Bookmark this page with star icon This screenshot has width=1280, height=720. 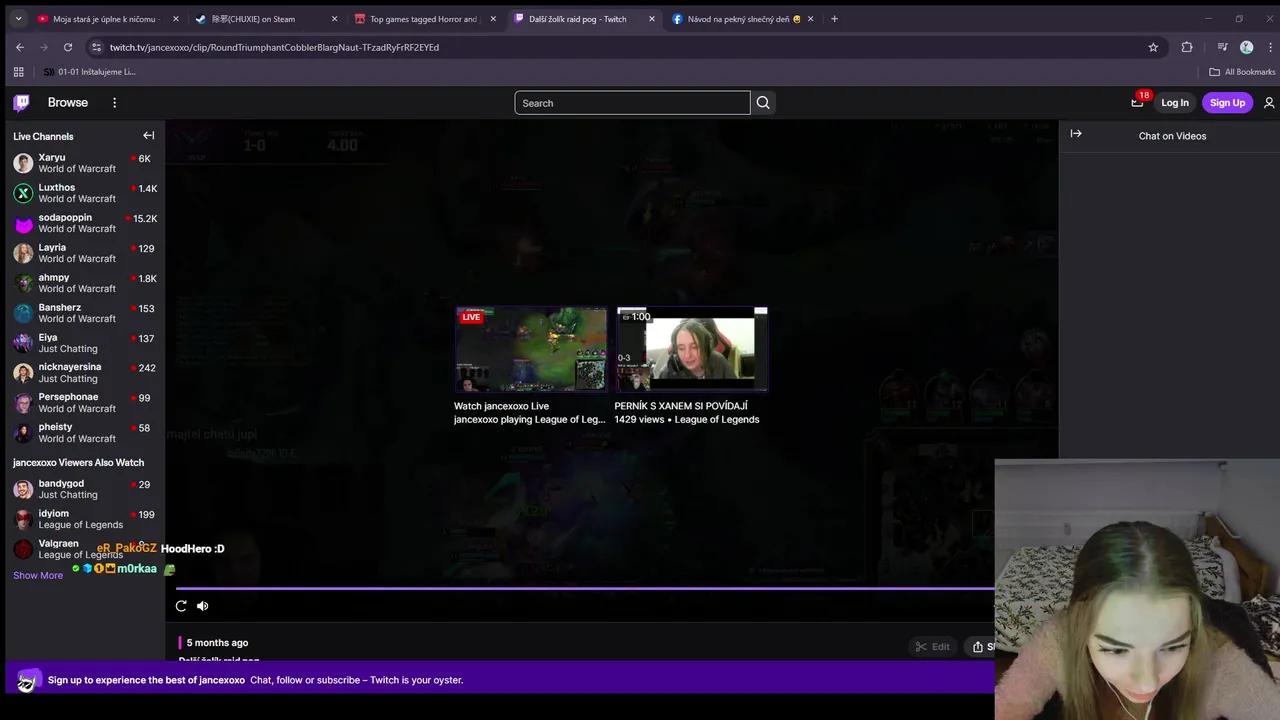1153,47
